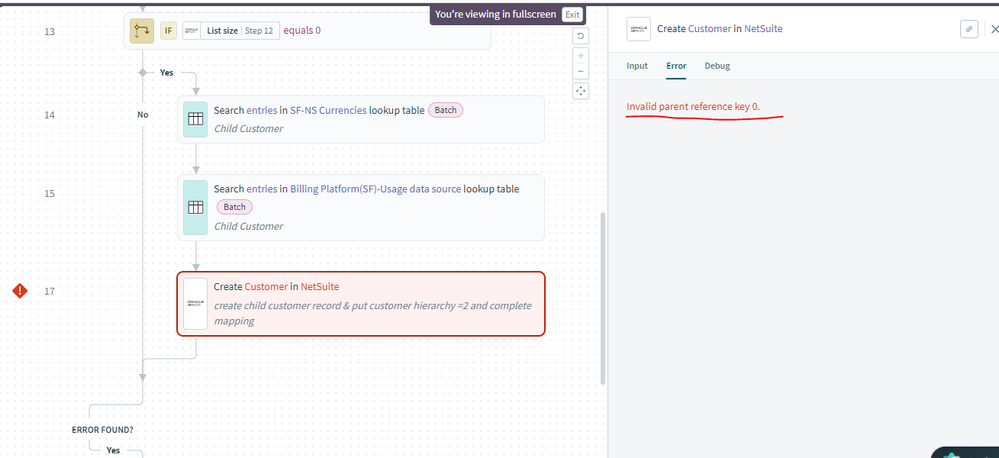Open the Create Customer in NetSuite step
The image size is (999, 458).
pos(361,304)
